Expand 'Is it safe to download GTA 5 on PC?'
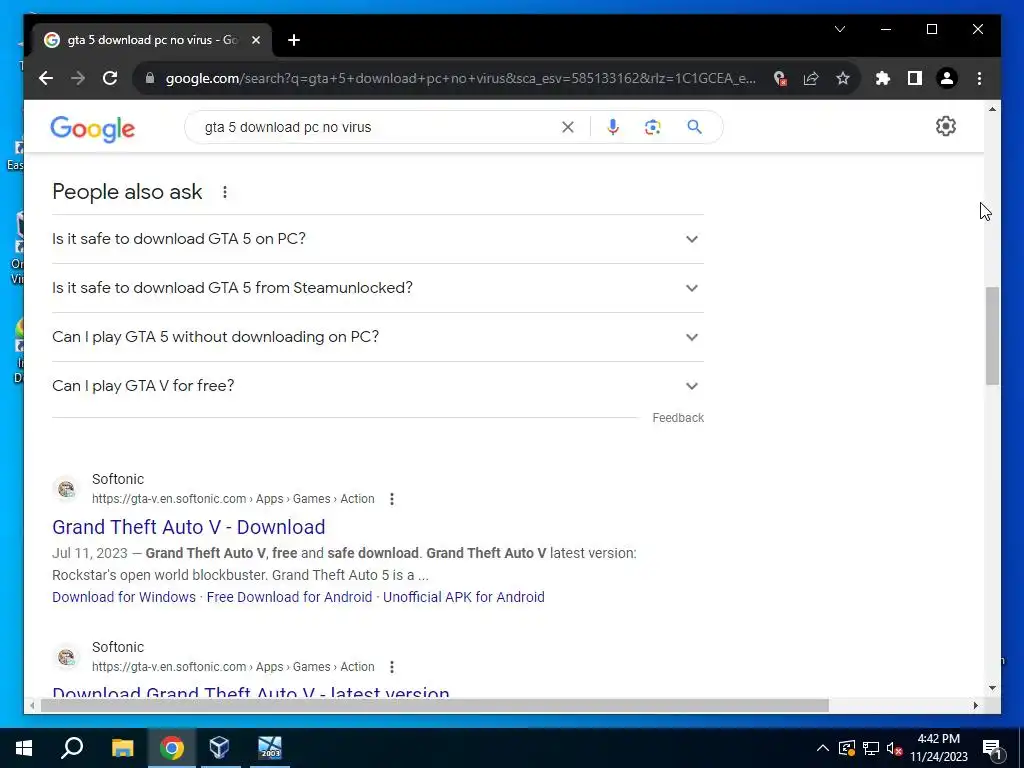 click(377, 239)
